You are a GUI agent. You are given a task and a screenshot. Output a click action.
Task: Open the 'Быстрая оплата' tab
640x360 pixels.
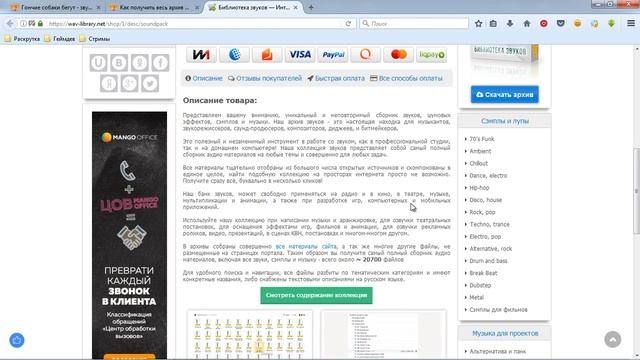coord(336,78)
